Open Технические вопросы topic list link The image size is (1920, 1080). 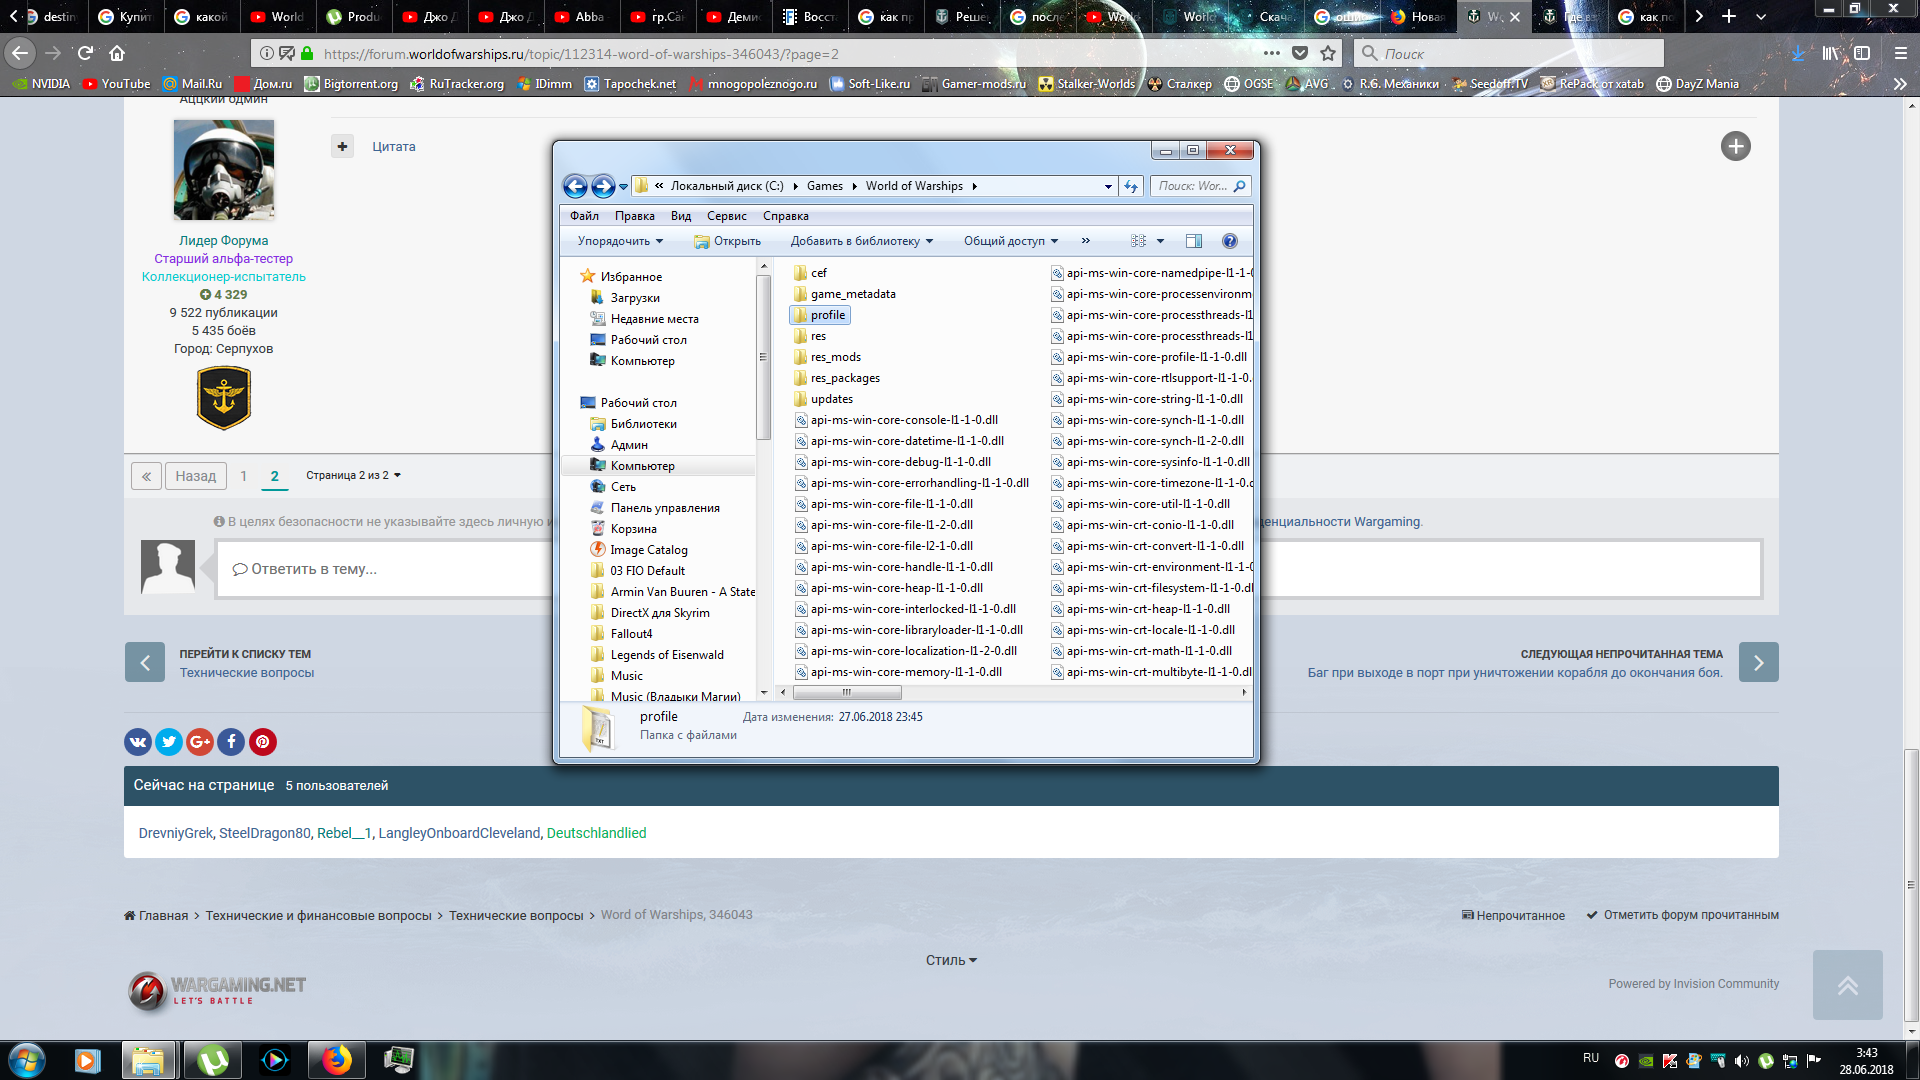pyautogui.click(x=247, y=673)
